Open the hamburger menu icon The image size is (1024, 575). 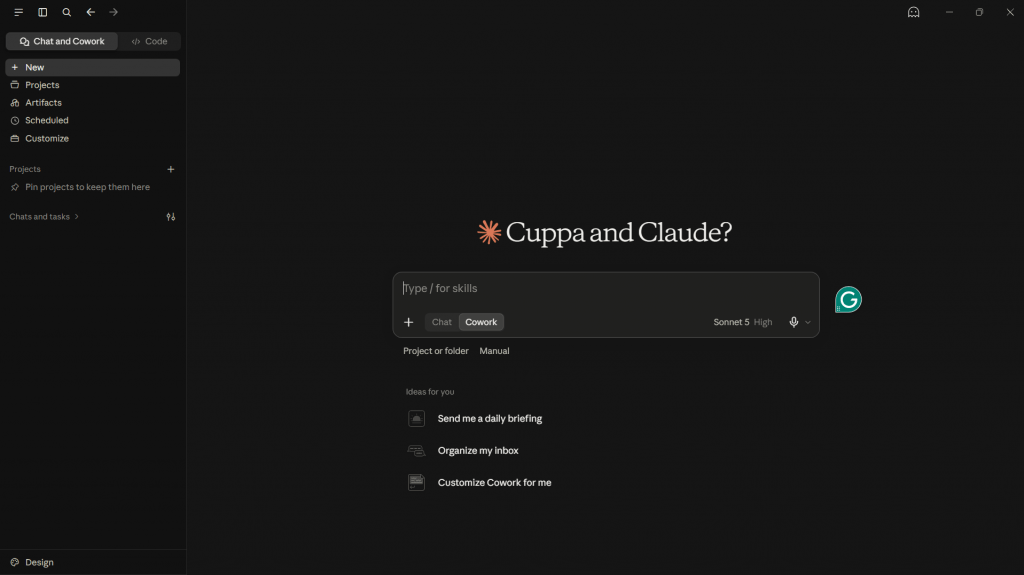coord(18,12)
